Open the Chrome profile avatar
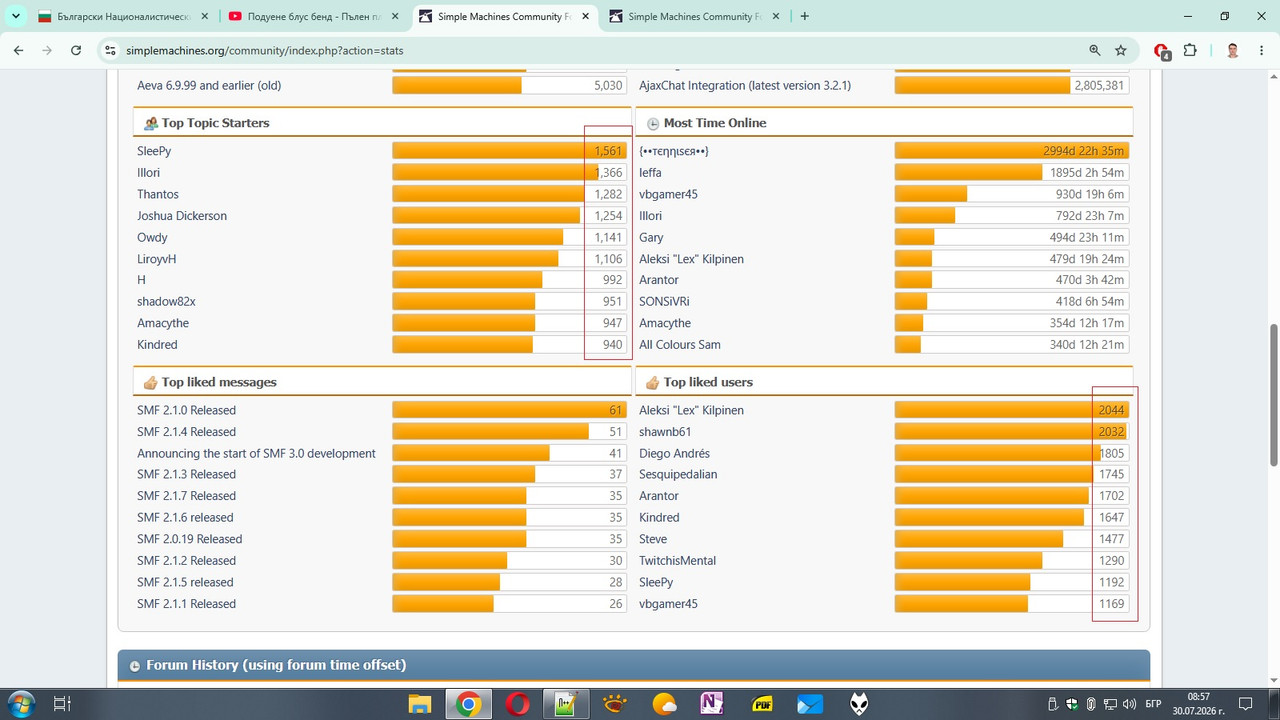 pos(1233,50)
